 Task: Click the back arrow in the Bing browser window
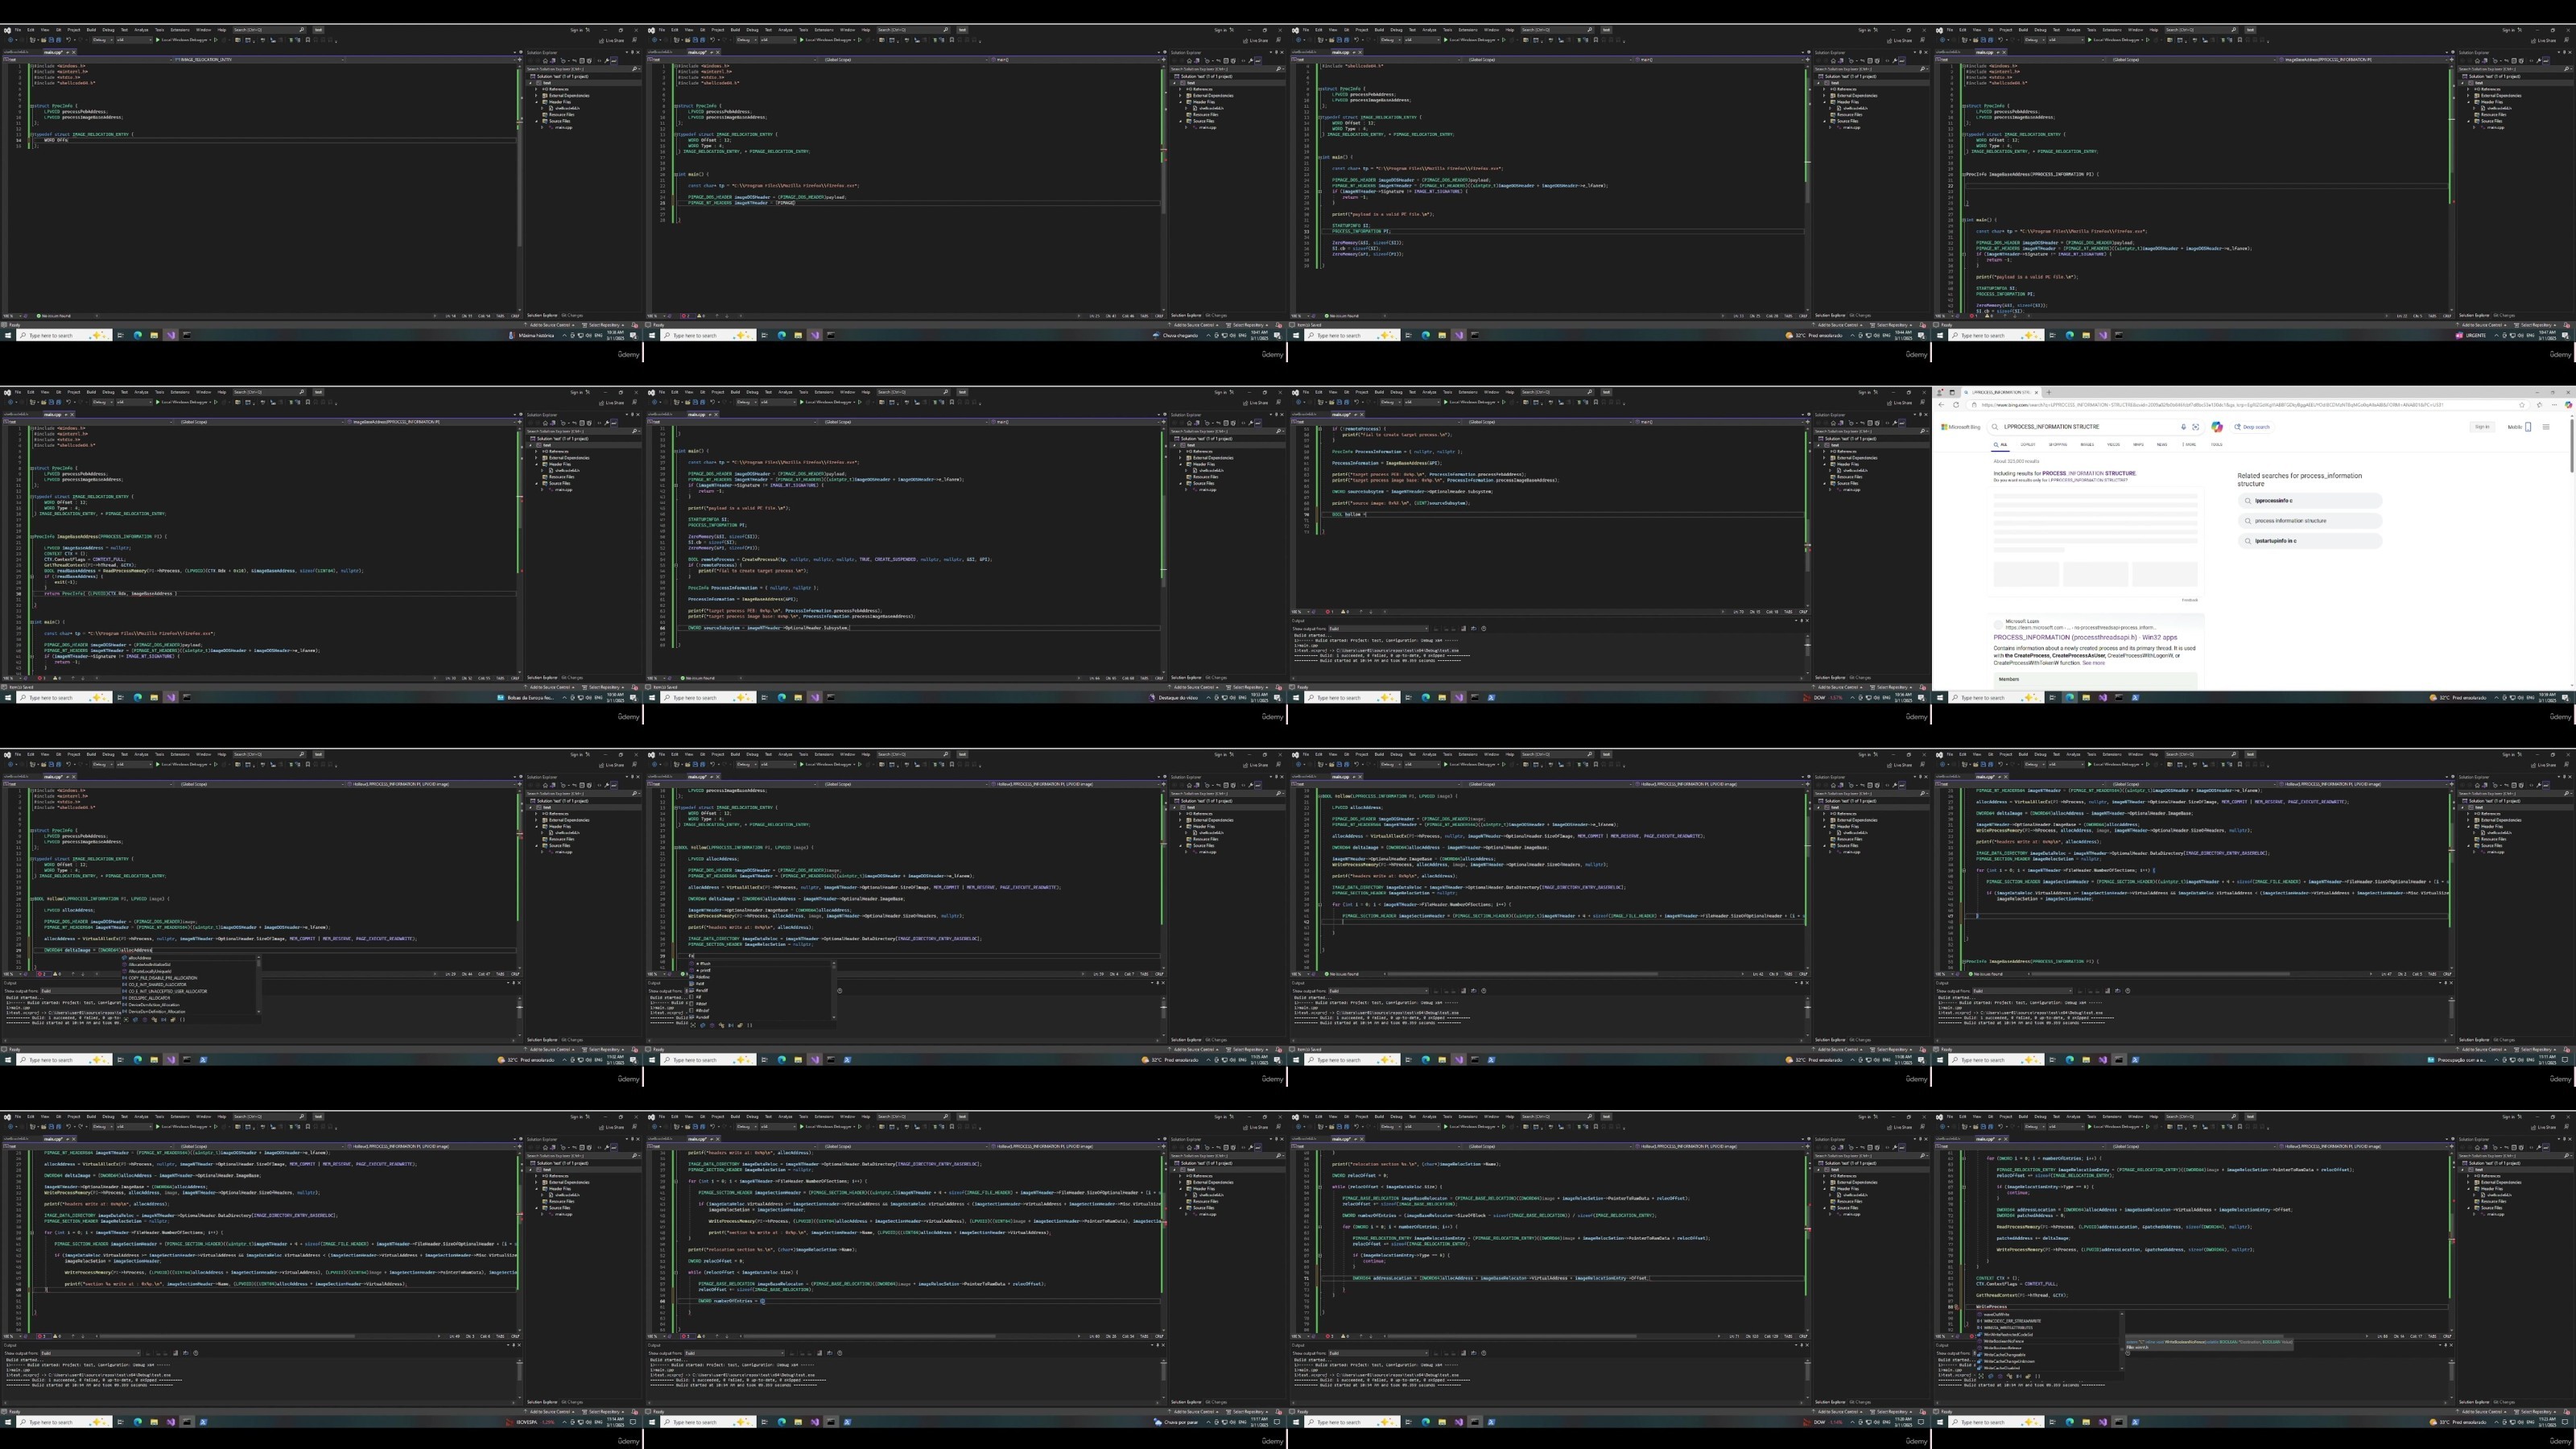(1941, 405)
